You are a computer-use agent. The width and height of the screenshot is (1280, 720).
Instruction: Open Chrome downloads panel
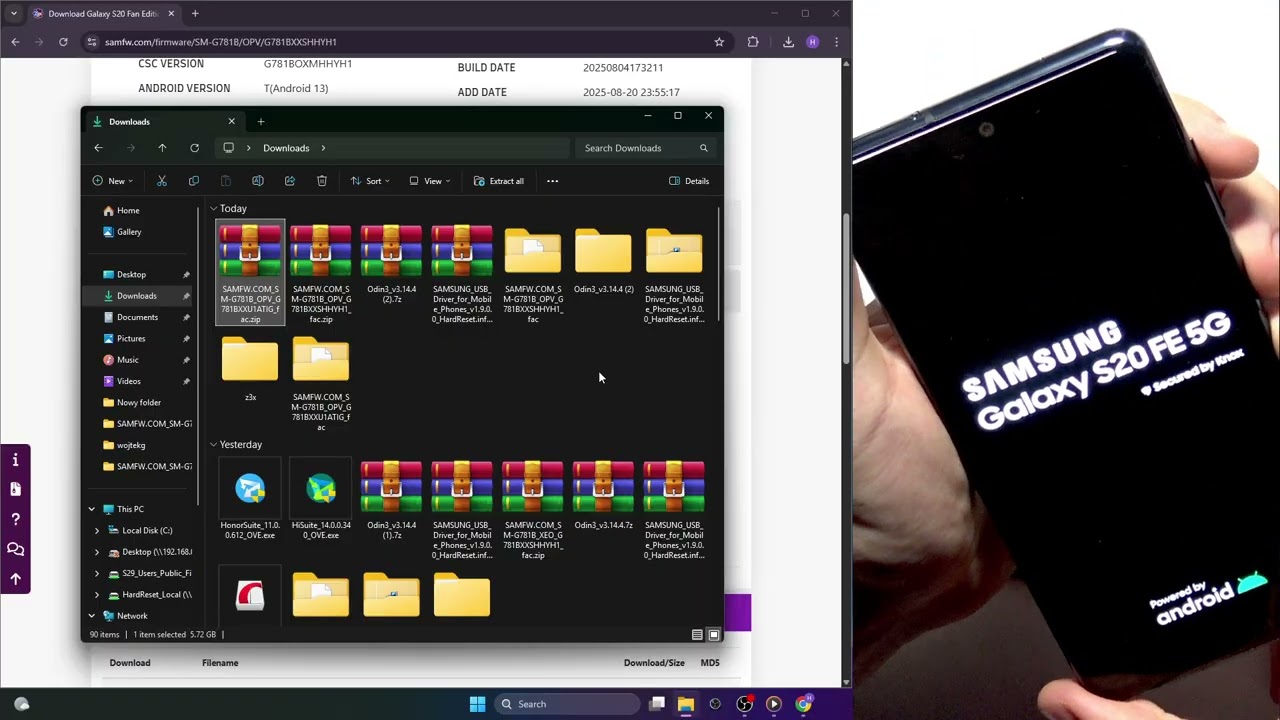tap(788, 42)
